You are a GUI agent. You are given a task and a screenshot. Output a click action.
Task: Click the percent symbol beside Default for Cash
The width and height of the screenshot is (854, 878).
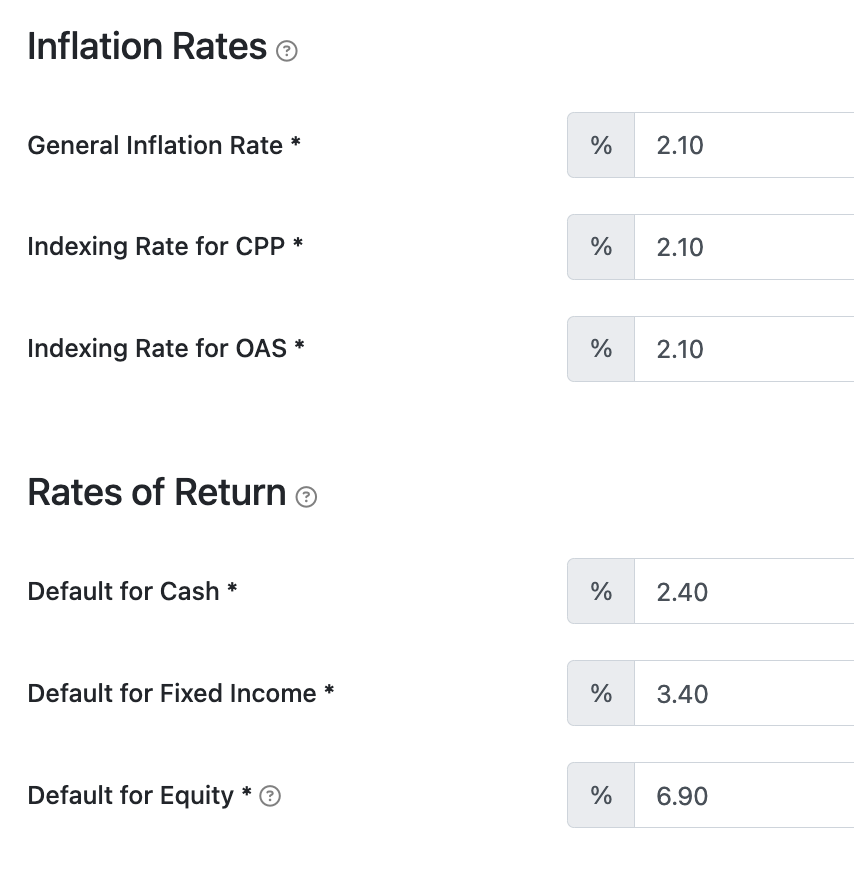pos(601,591)
